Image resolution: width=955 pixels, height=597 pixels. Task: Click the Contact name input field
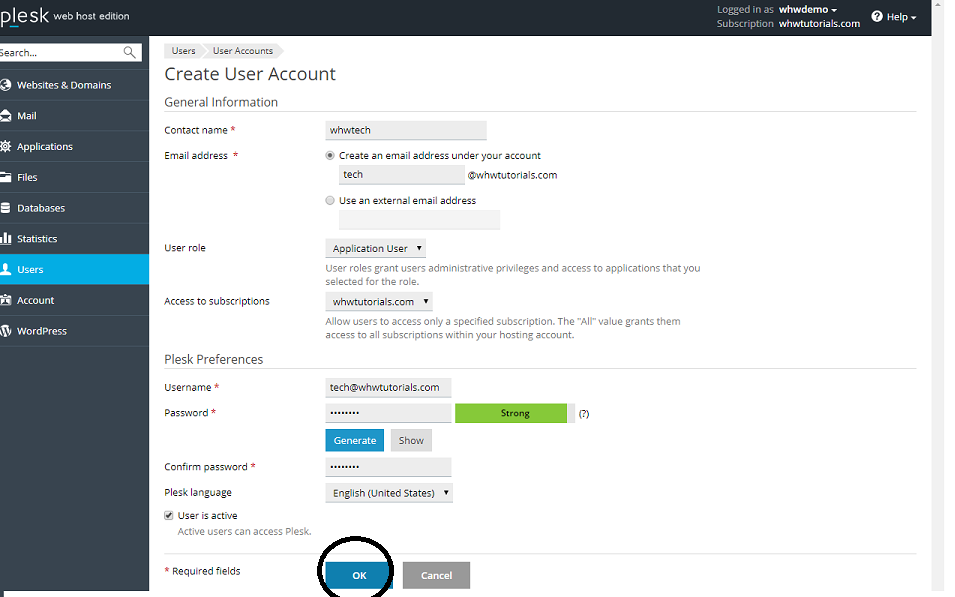[x=406, y=130]
